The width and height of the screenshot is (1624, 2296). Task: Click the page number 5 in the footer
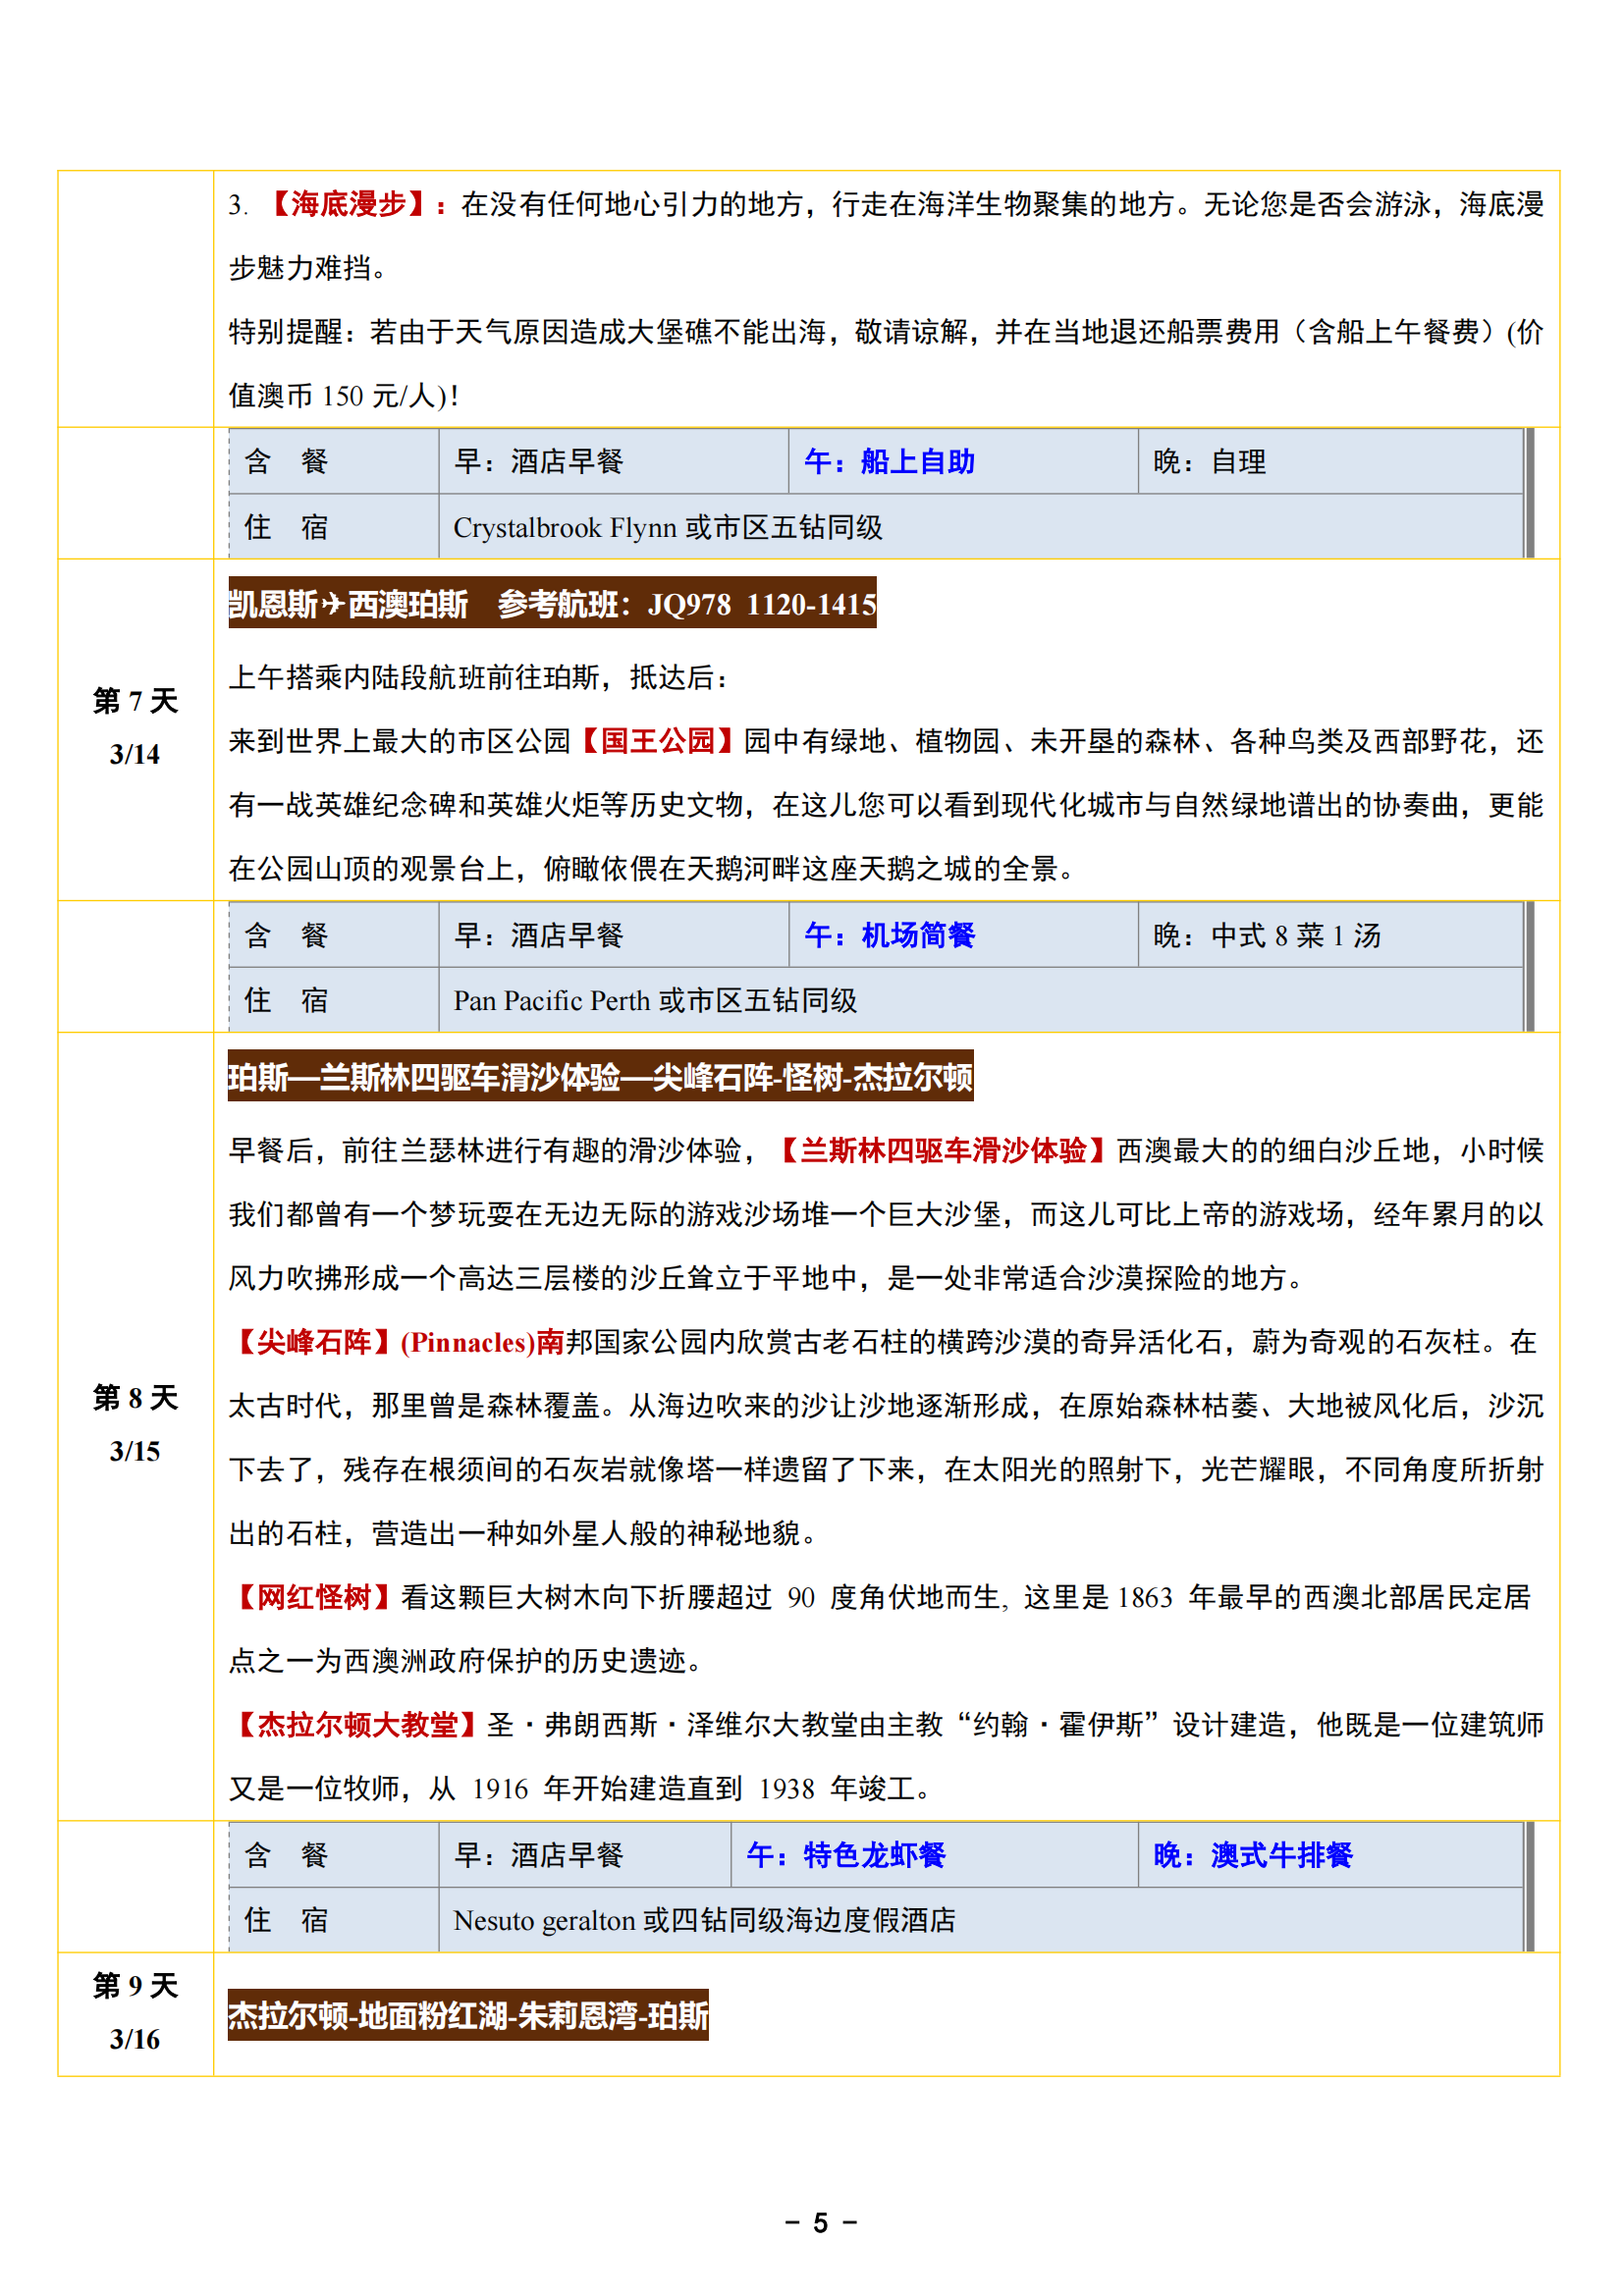820,2222
